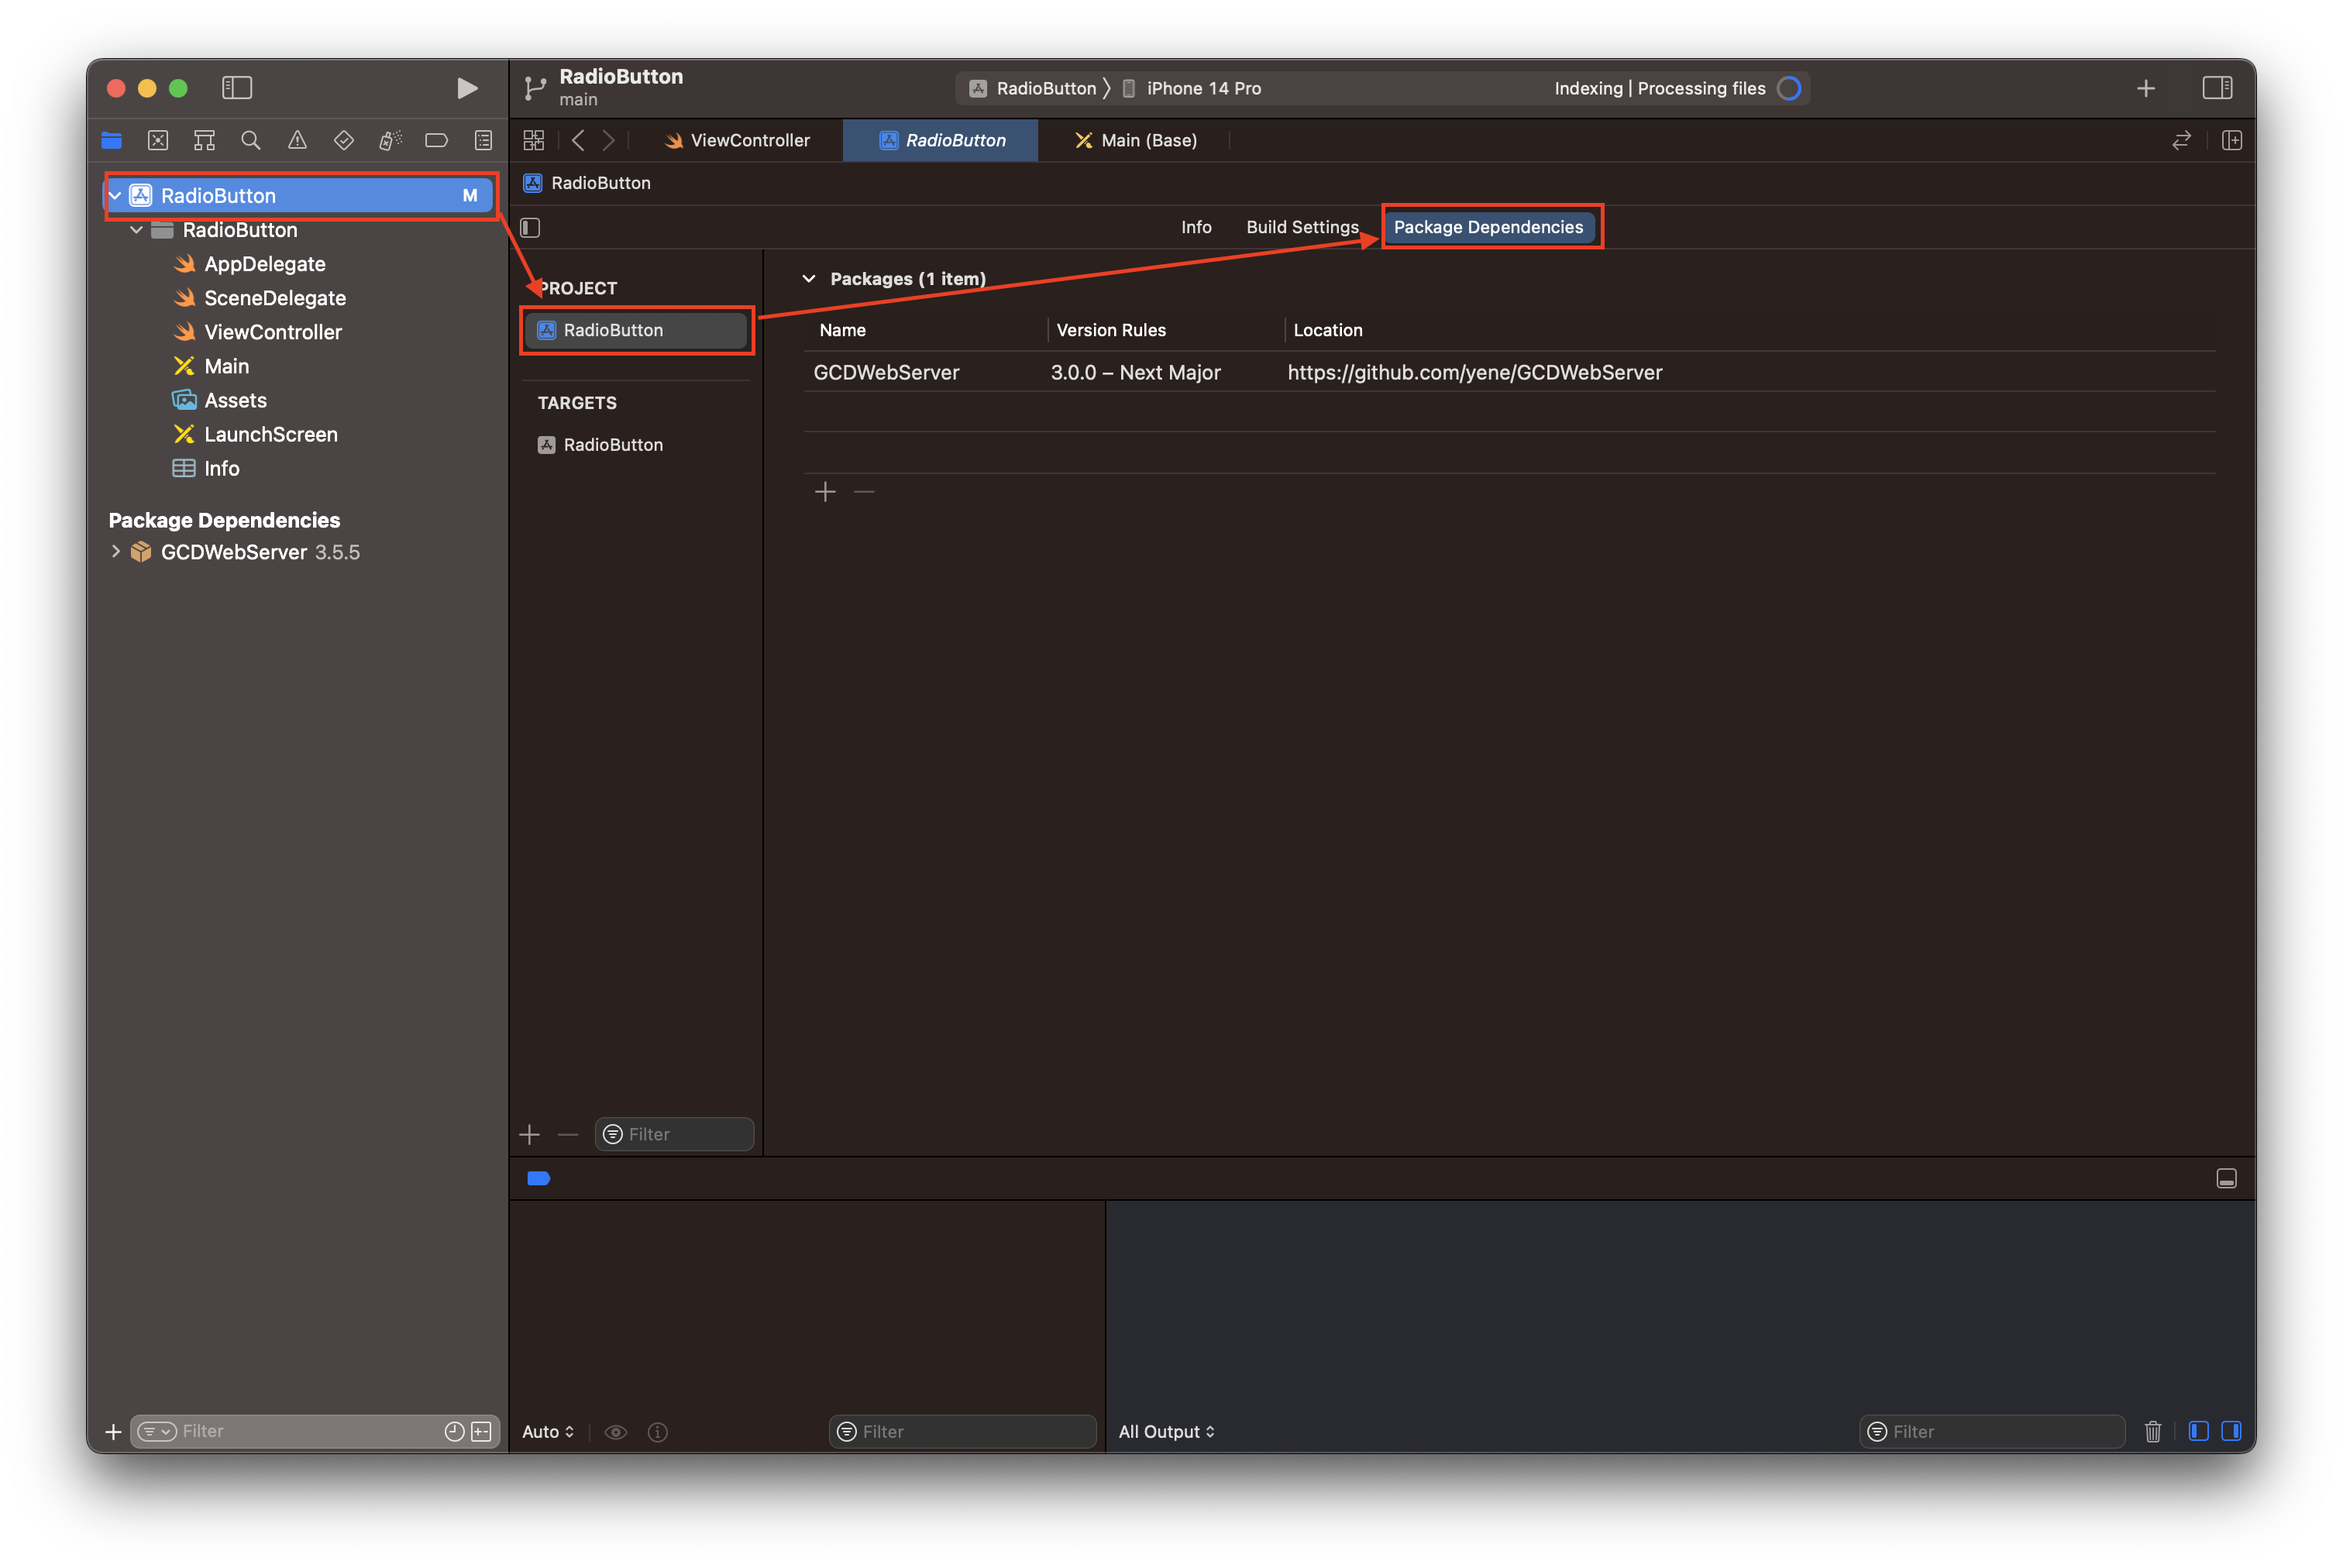
Task: Toggle the console pane
Action: pyautogui.click(x=2231, y=1431)
